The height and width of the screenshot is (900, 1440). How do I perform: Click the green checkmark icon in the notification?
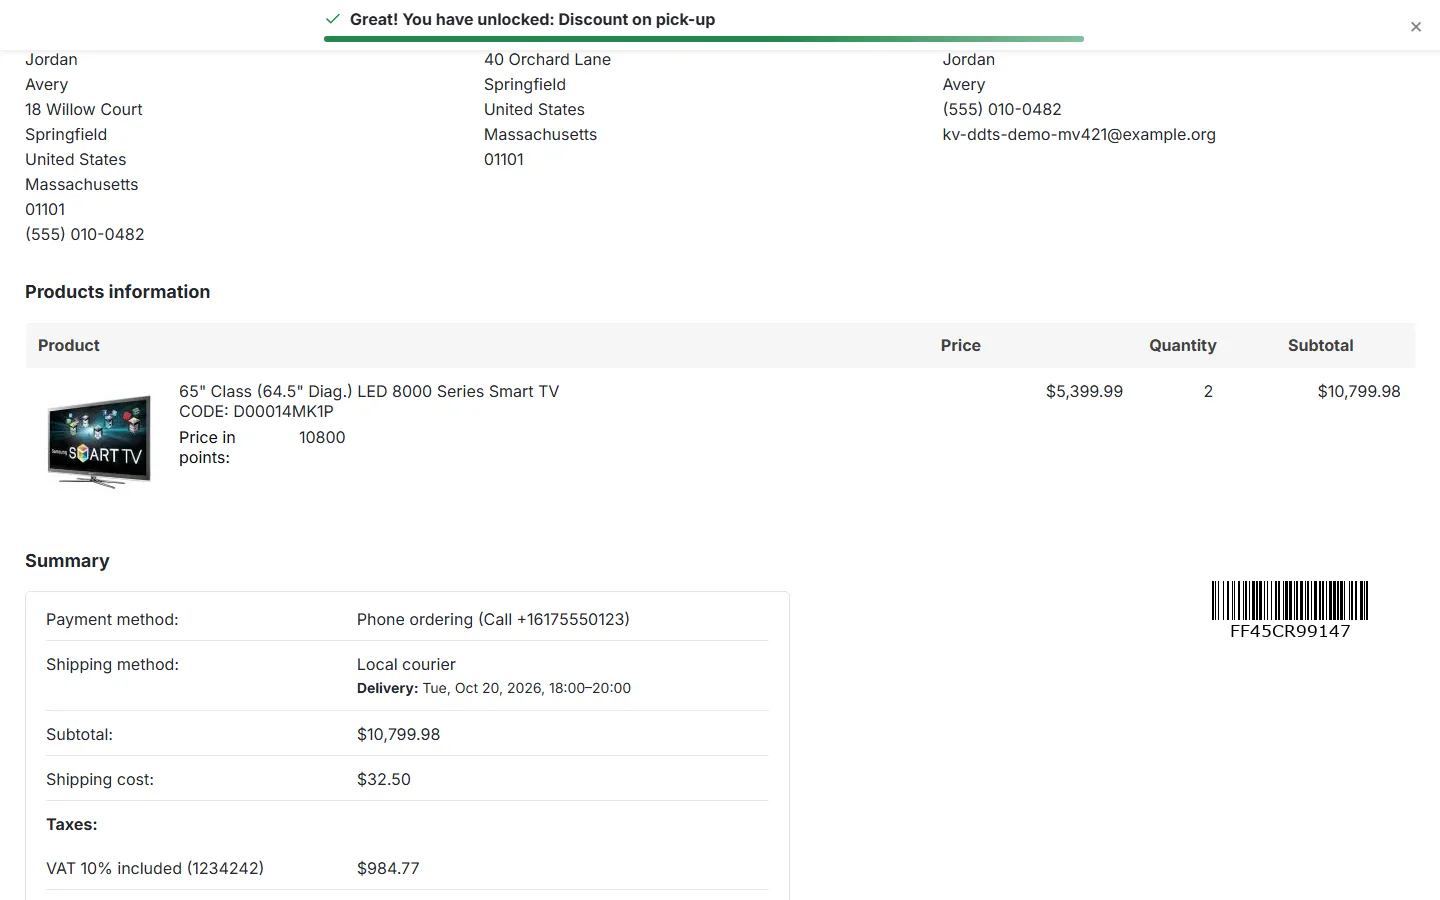[333, 19]
